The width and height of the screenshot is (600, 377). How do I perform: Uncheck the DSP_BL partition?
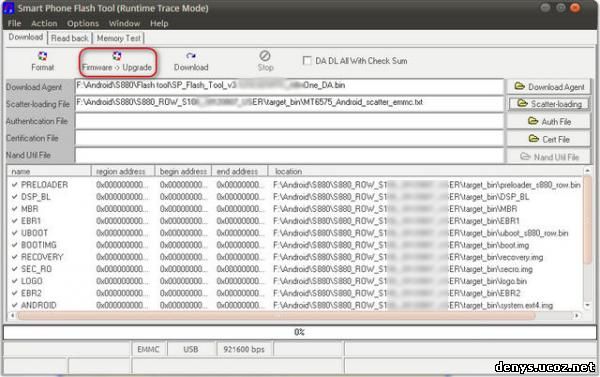coord(15,197)
